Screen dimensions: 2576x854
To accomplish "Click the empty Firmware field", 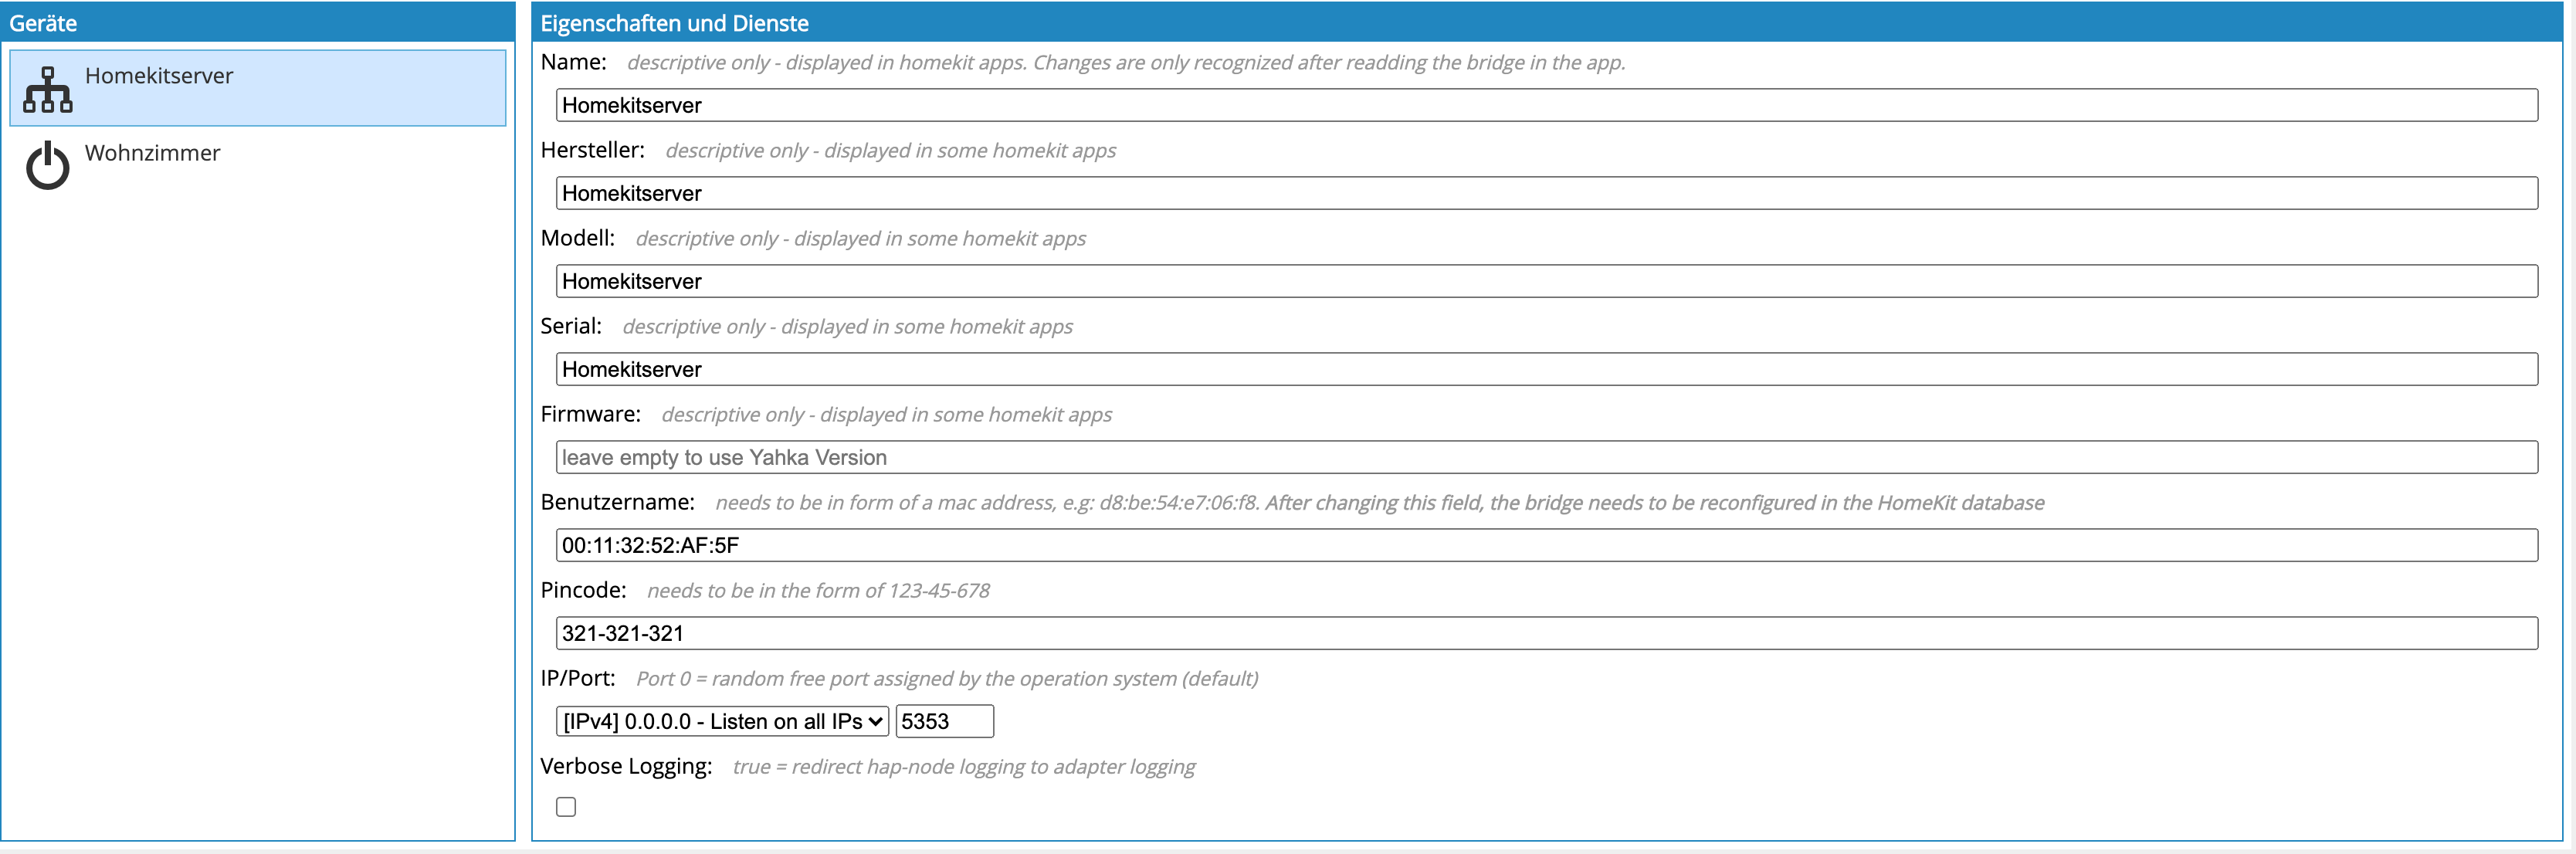I will [x=1546, y=457].
